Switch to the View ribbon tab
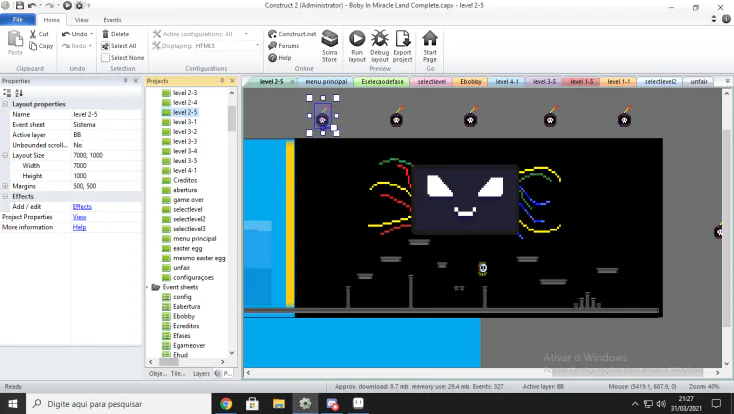This screenshot has height=414, width=734. coord(81,20)
